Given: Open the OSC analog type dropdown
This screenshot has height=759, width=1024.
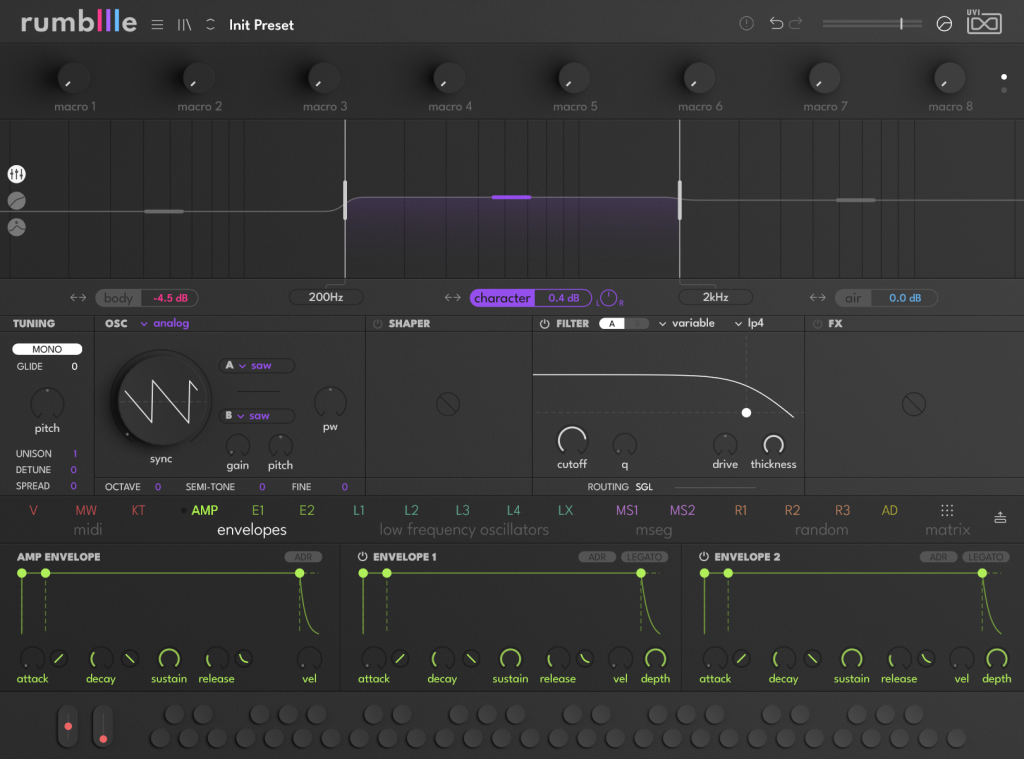Looking at the screenshot, I should pyautogui.click(x=165, y=323).
